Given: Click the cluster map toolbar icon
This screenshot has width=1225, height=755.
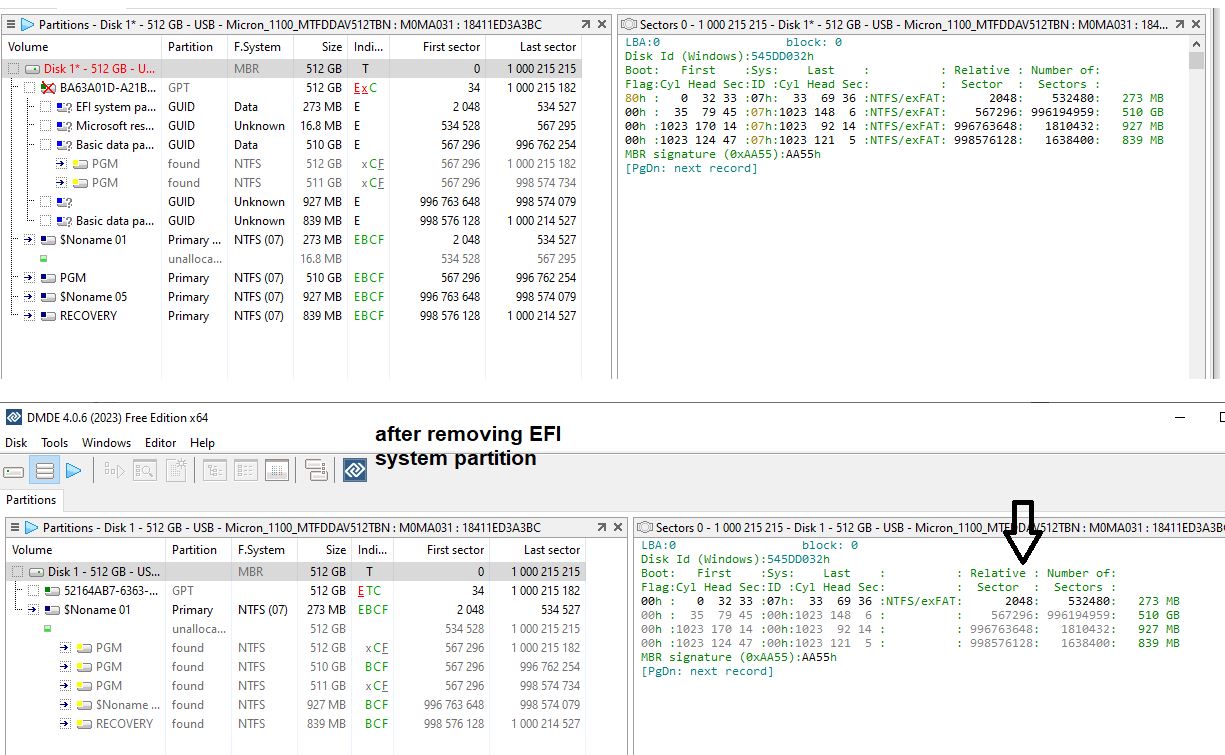Looking at the screenshot, I should [x=277, y=470].
